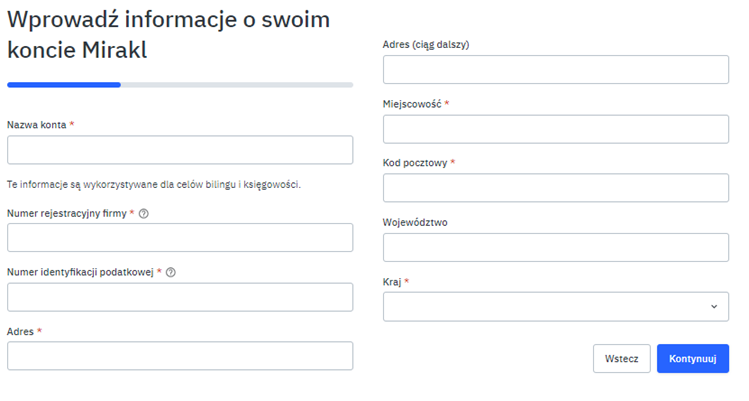Click the Kod pocztowy field label

(x=415, y=163)
